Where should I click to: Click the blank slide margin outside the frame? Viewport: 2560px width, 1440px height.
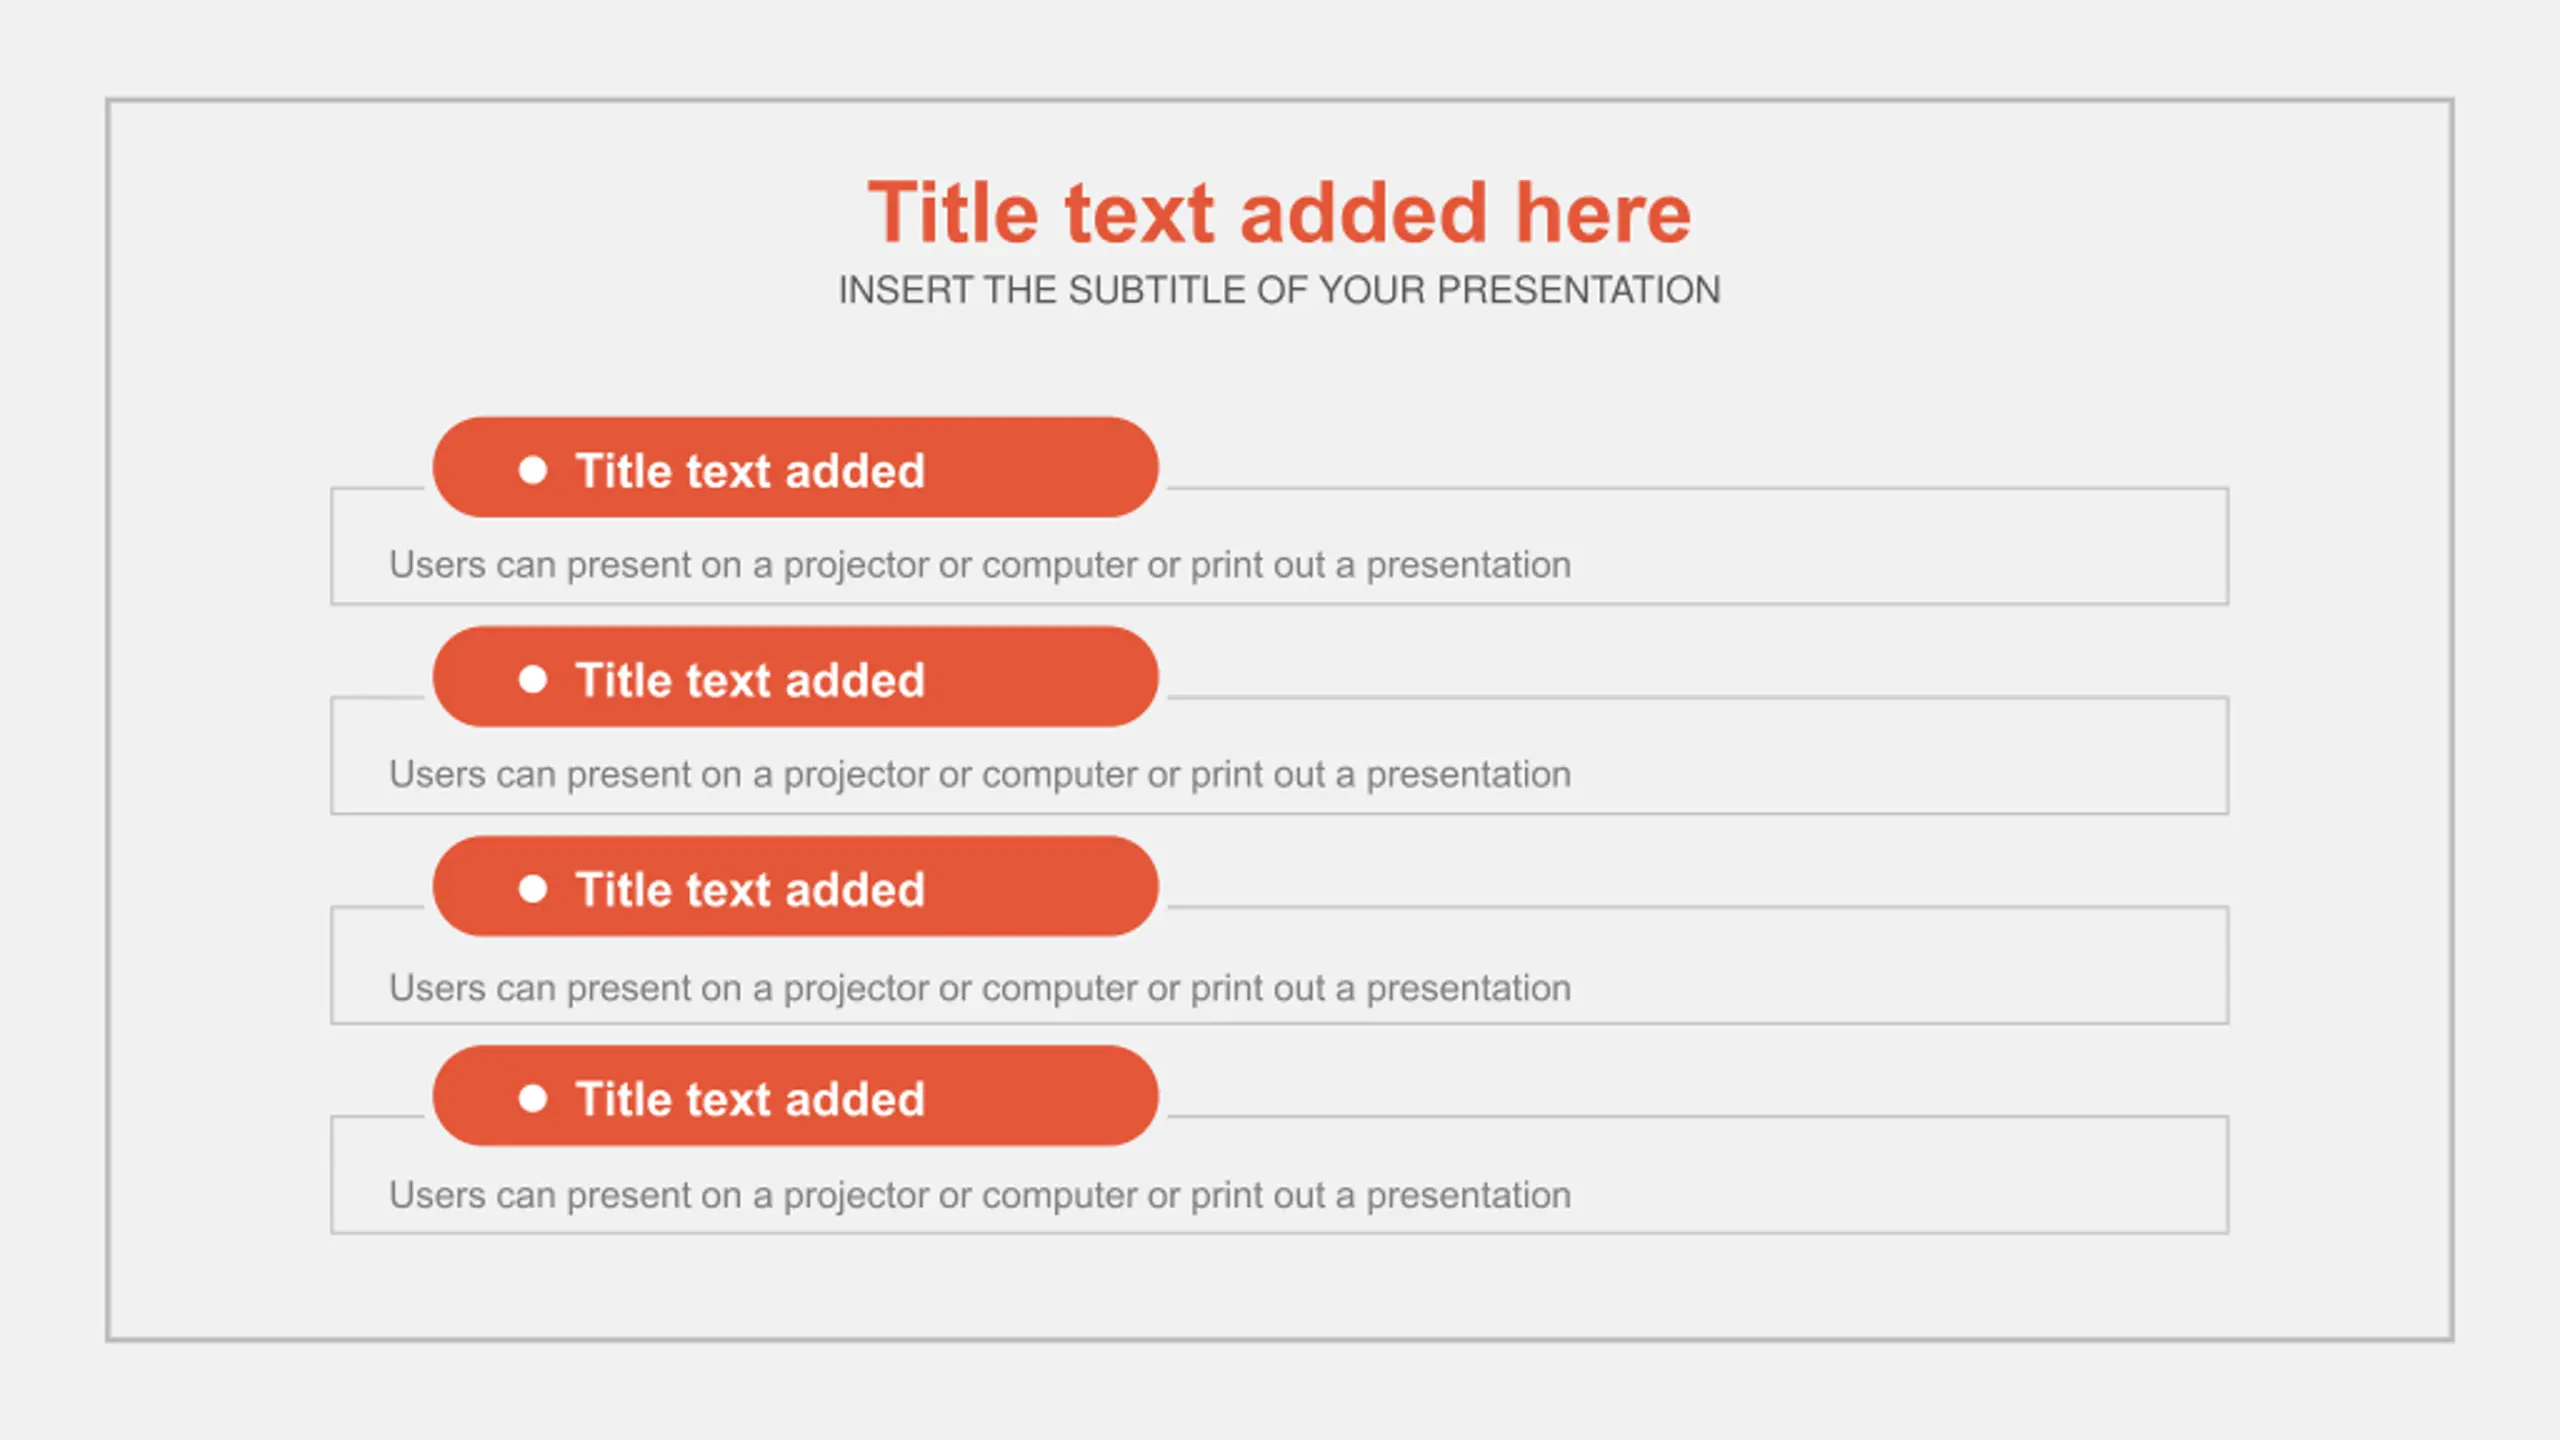point(1280,1395)
